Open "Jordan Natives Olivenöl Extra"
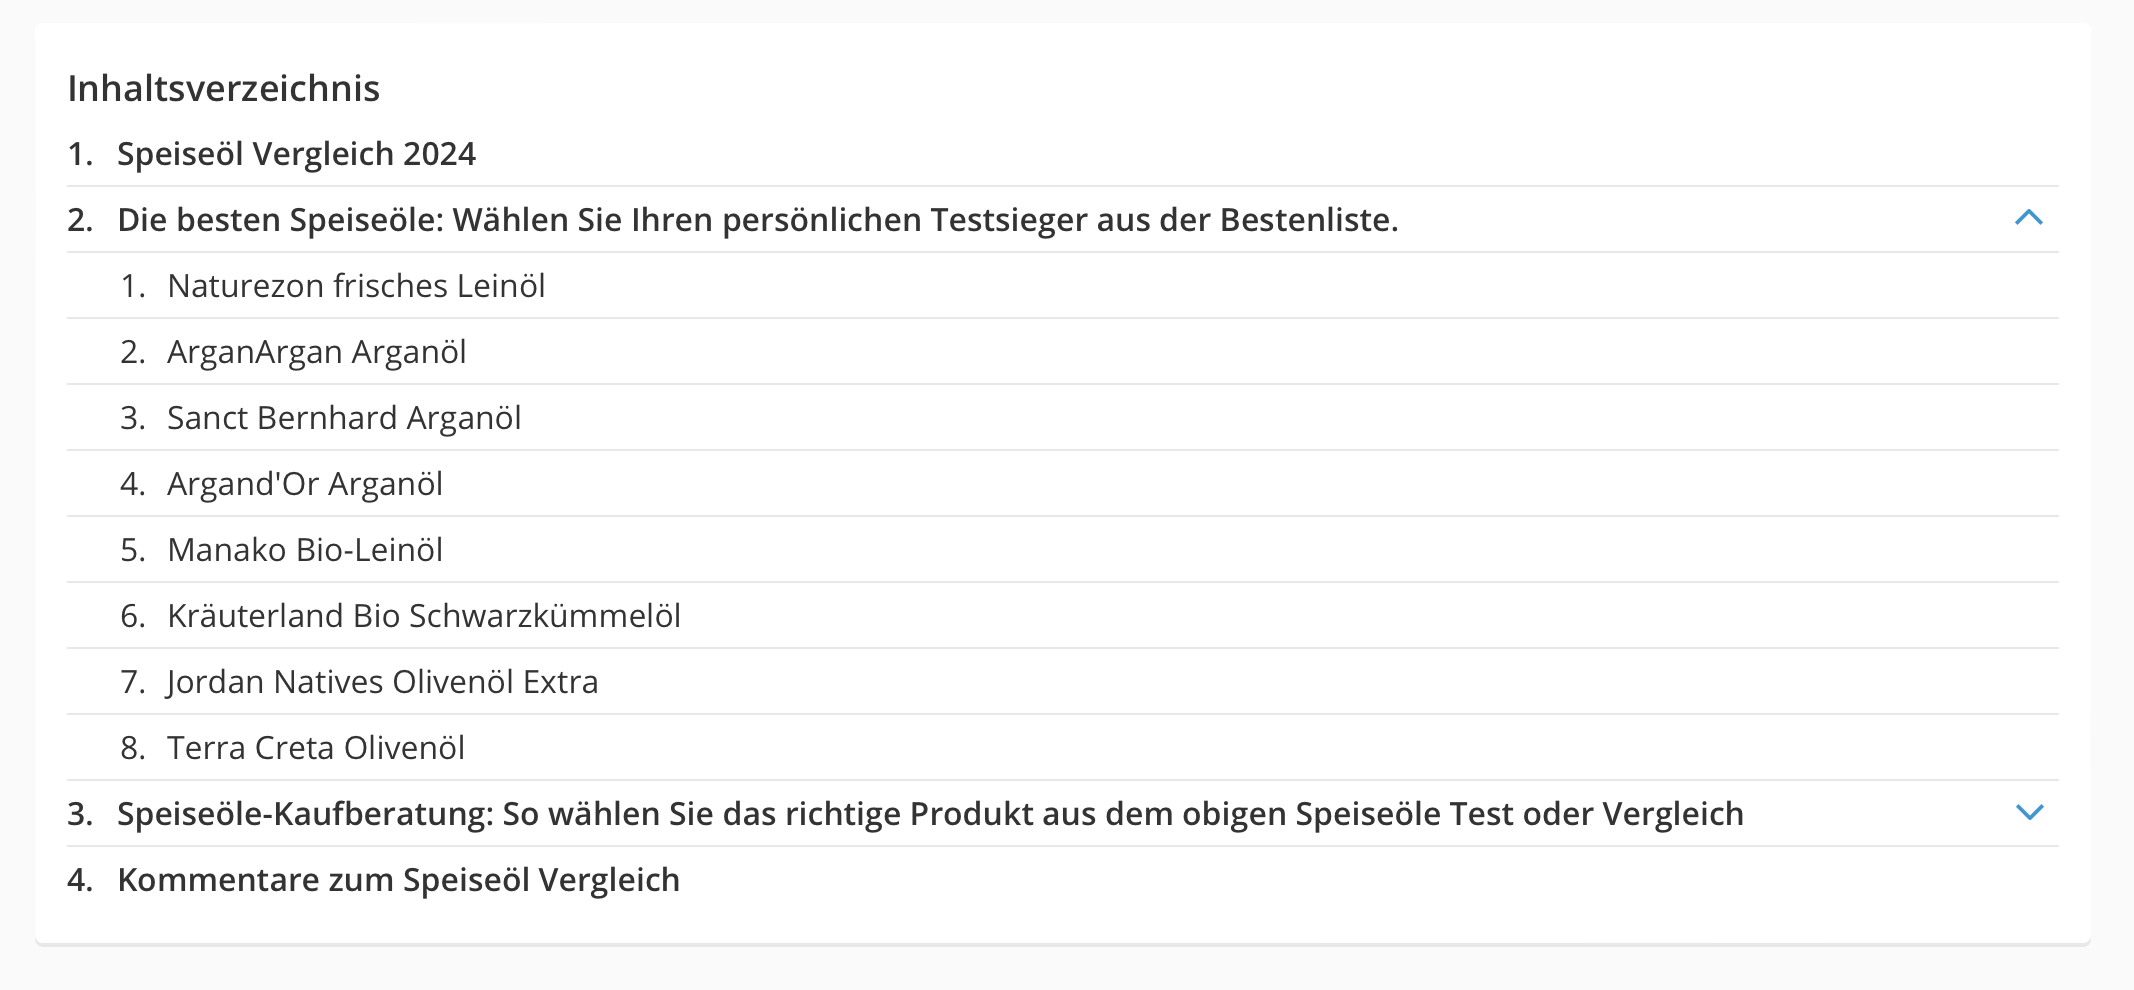 click(383, 681)
